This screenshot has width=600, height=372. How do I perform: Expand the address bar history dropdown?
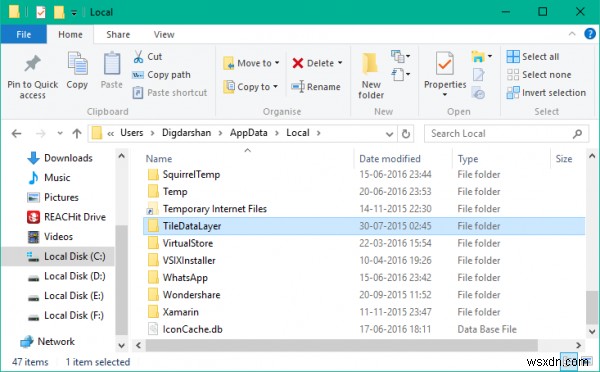tap(390, 134)
